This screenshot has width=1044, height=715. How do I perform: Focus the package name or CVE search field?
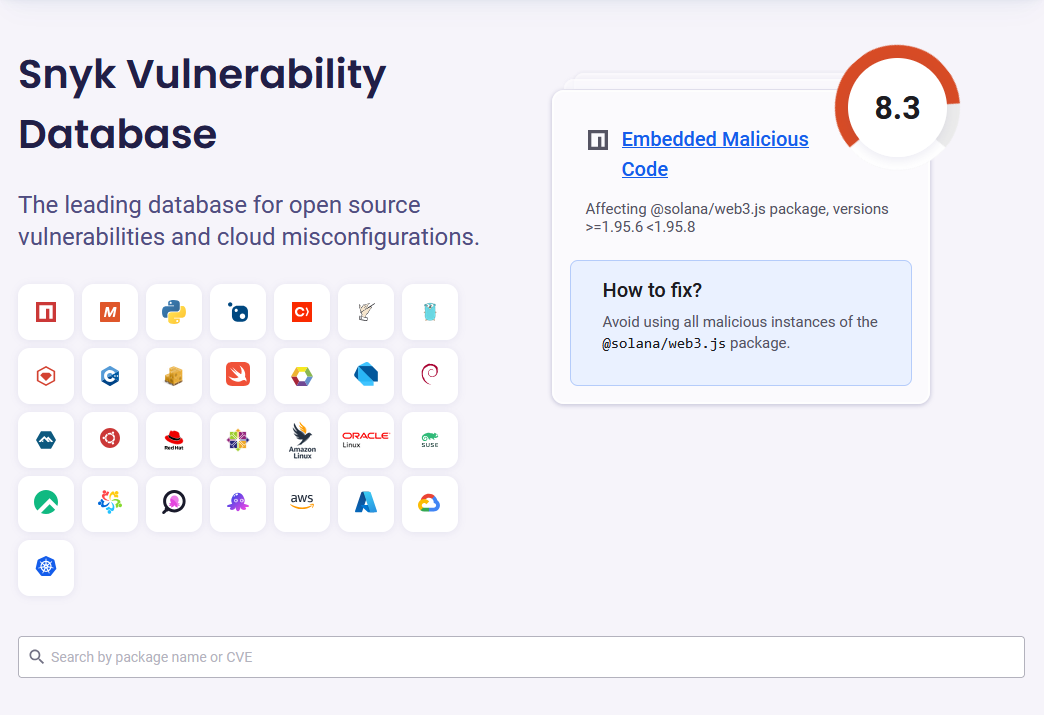click(x=521, y=657)
